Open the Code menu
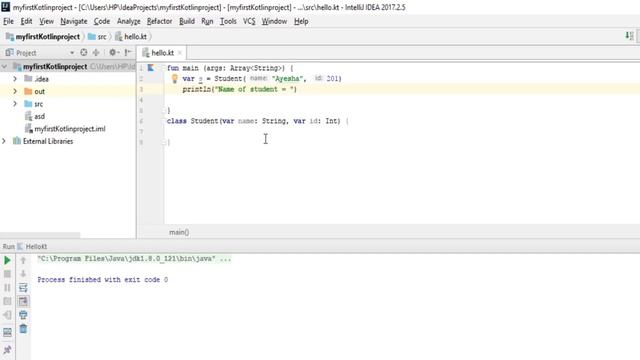Screen dimensions: 640x360 102,21
